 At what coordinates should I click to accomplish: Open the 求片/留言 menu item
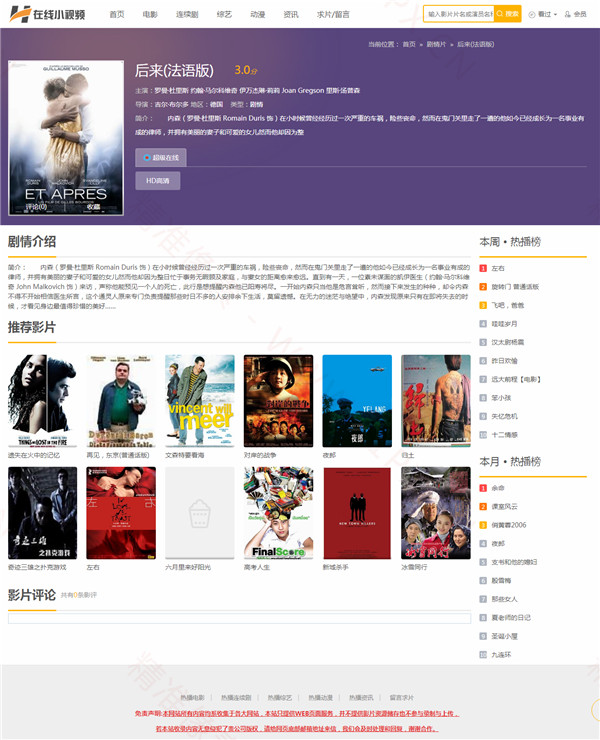(333, 15)
